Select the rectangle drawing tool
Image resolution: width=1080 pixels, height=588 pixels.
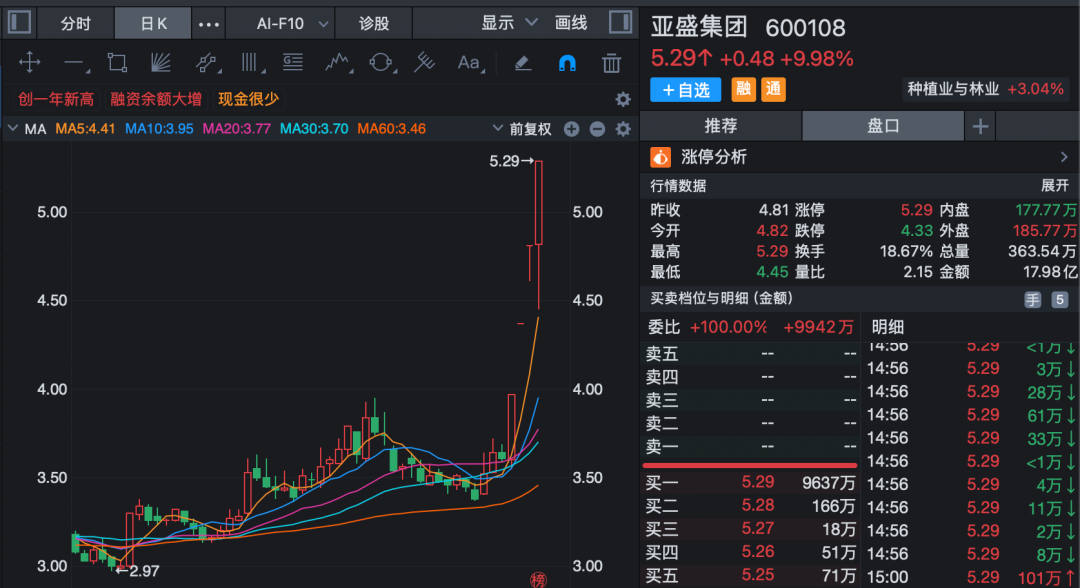point(117,63)
